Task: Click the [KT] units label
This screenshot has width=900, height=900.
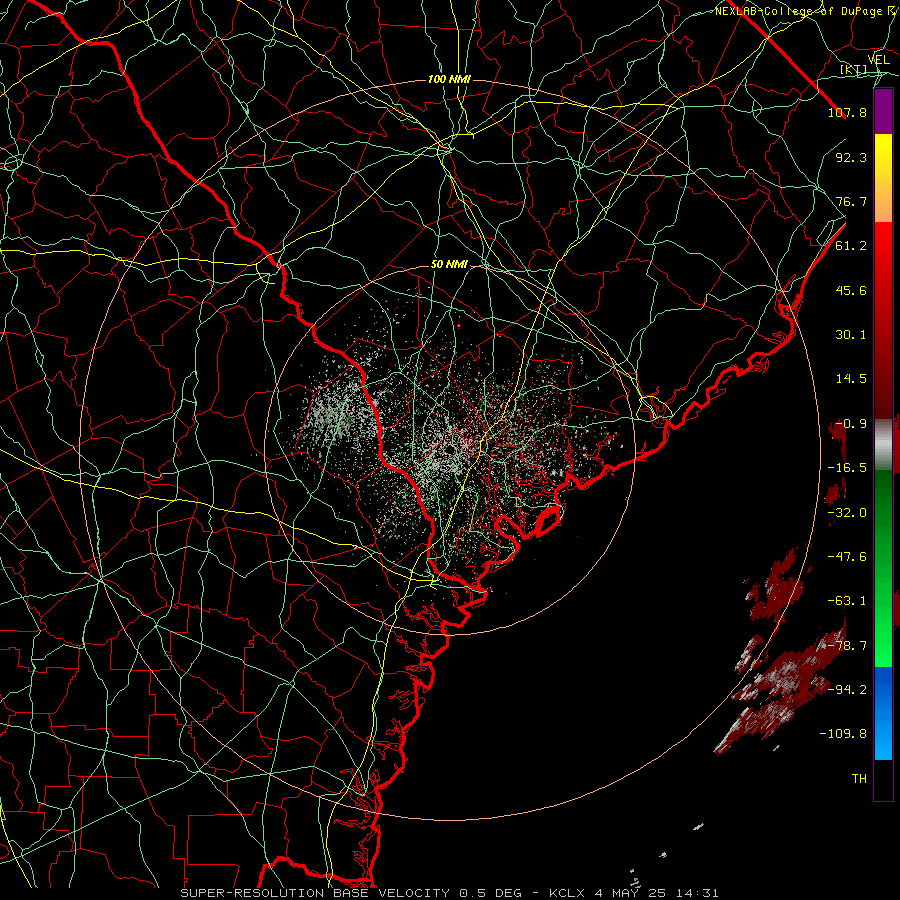Action: tap(854, 69)
